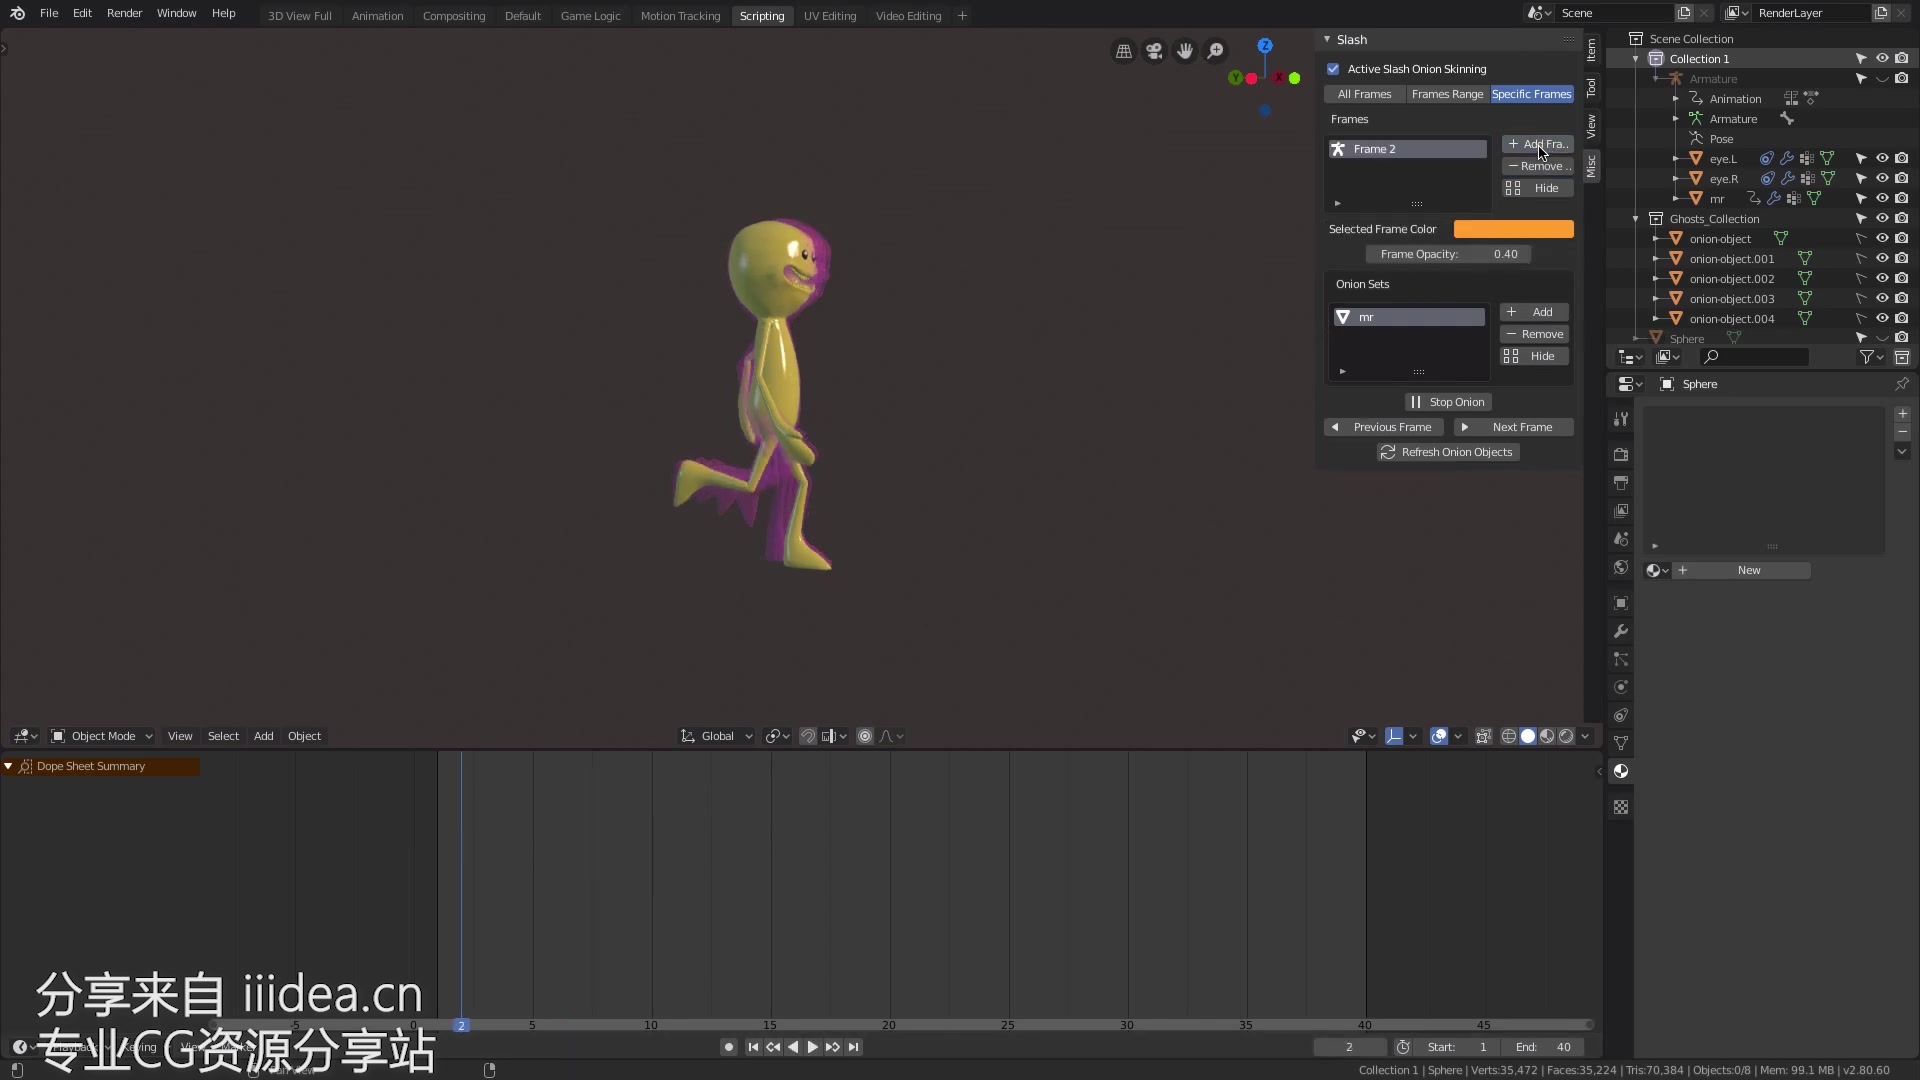Screen dimensions: 1920x1080
Task: Open the Render menu in the top bar
Action: tap(124, 14)
